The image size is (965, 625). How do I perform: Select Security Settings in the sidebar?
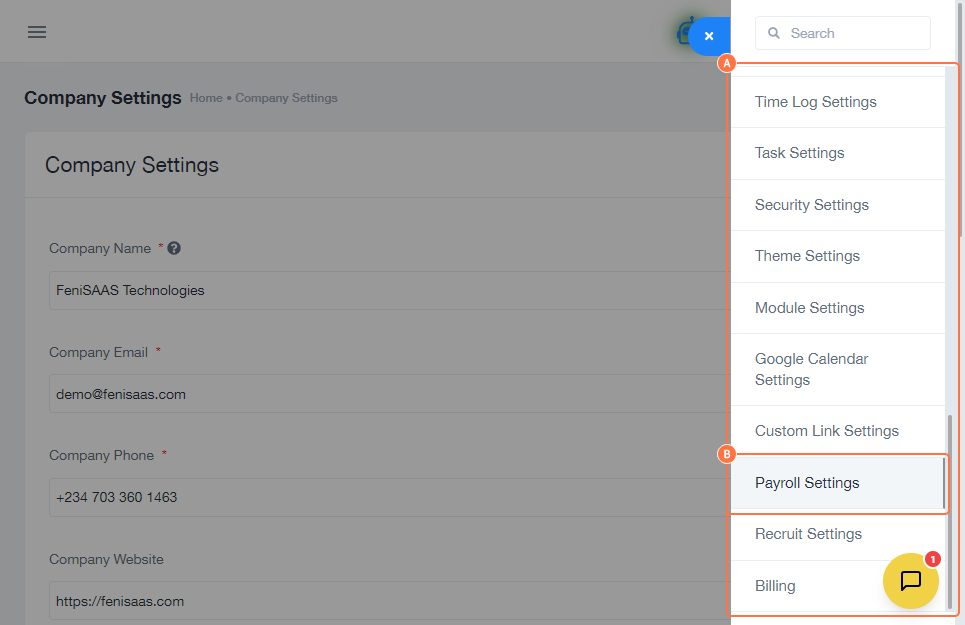(811, 205)
